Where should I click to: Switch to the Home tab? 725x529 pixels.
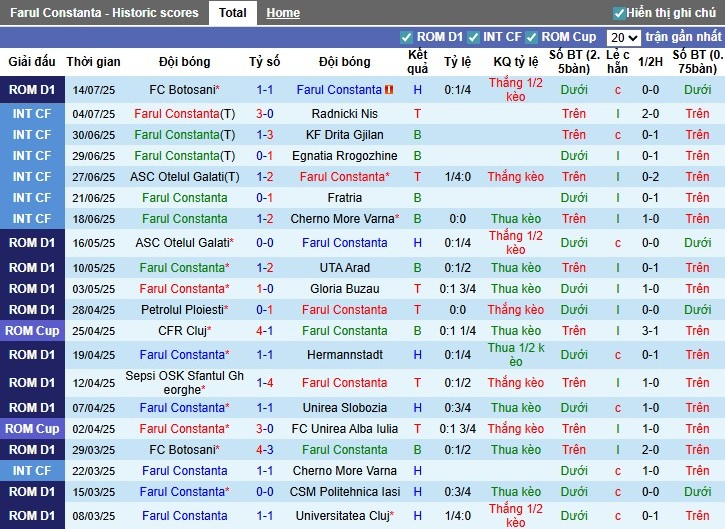tap(283, 13)
